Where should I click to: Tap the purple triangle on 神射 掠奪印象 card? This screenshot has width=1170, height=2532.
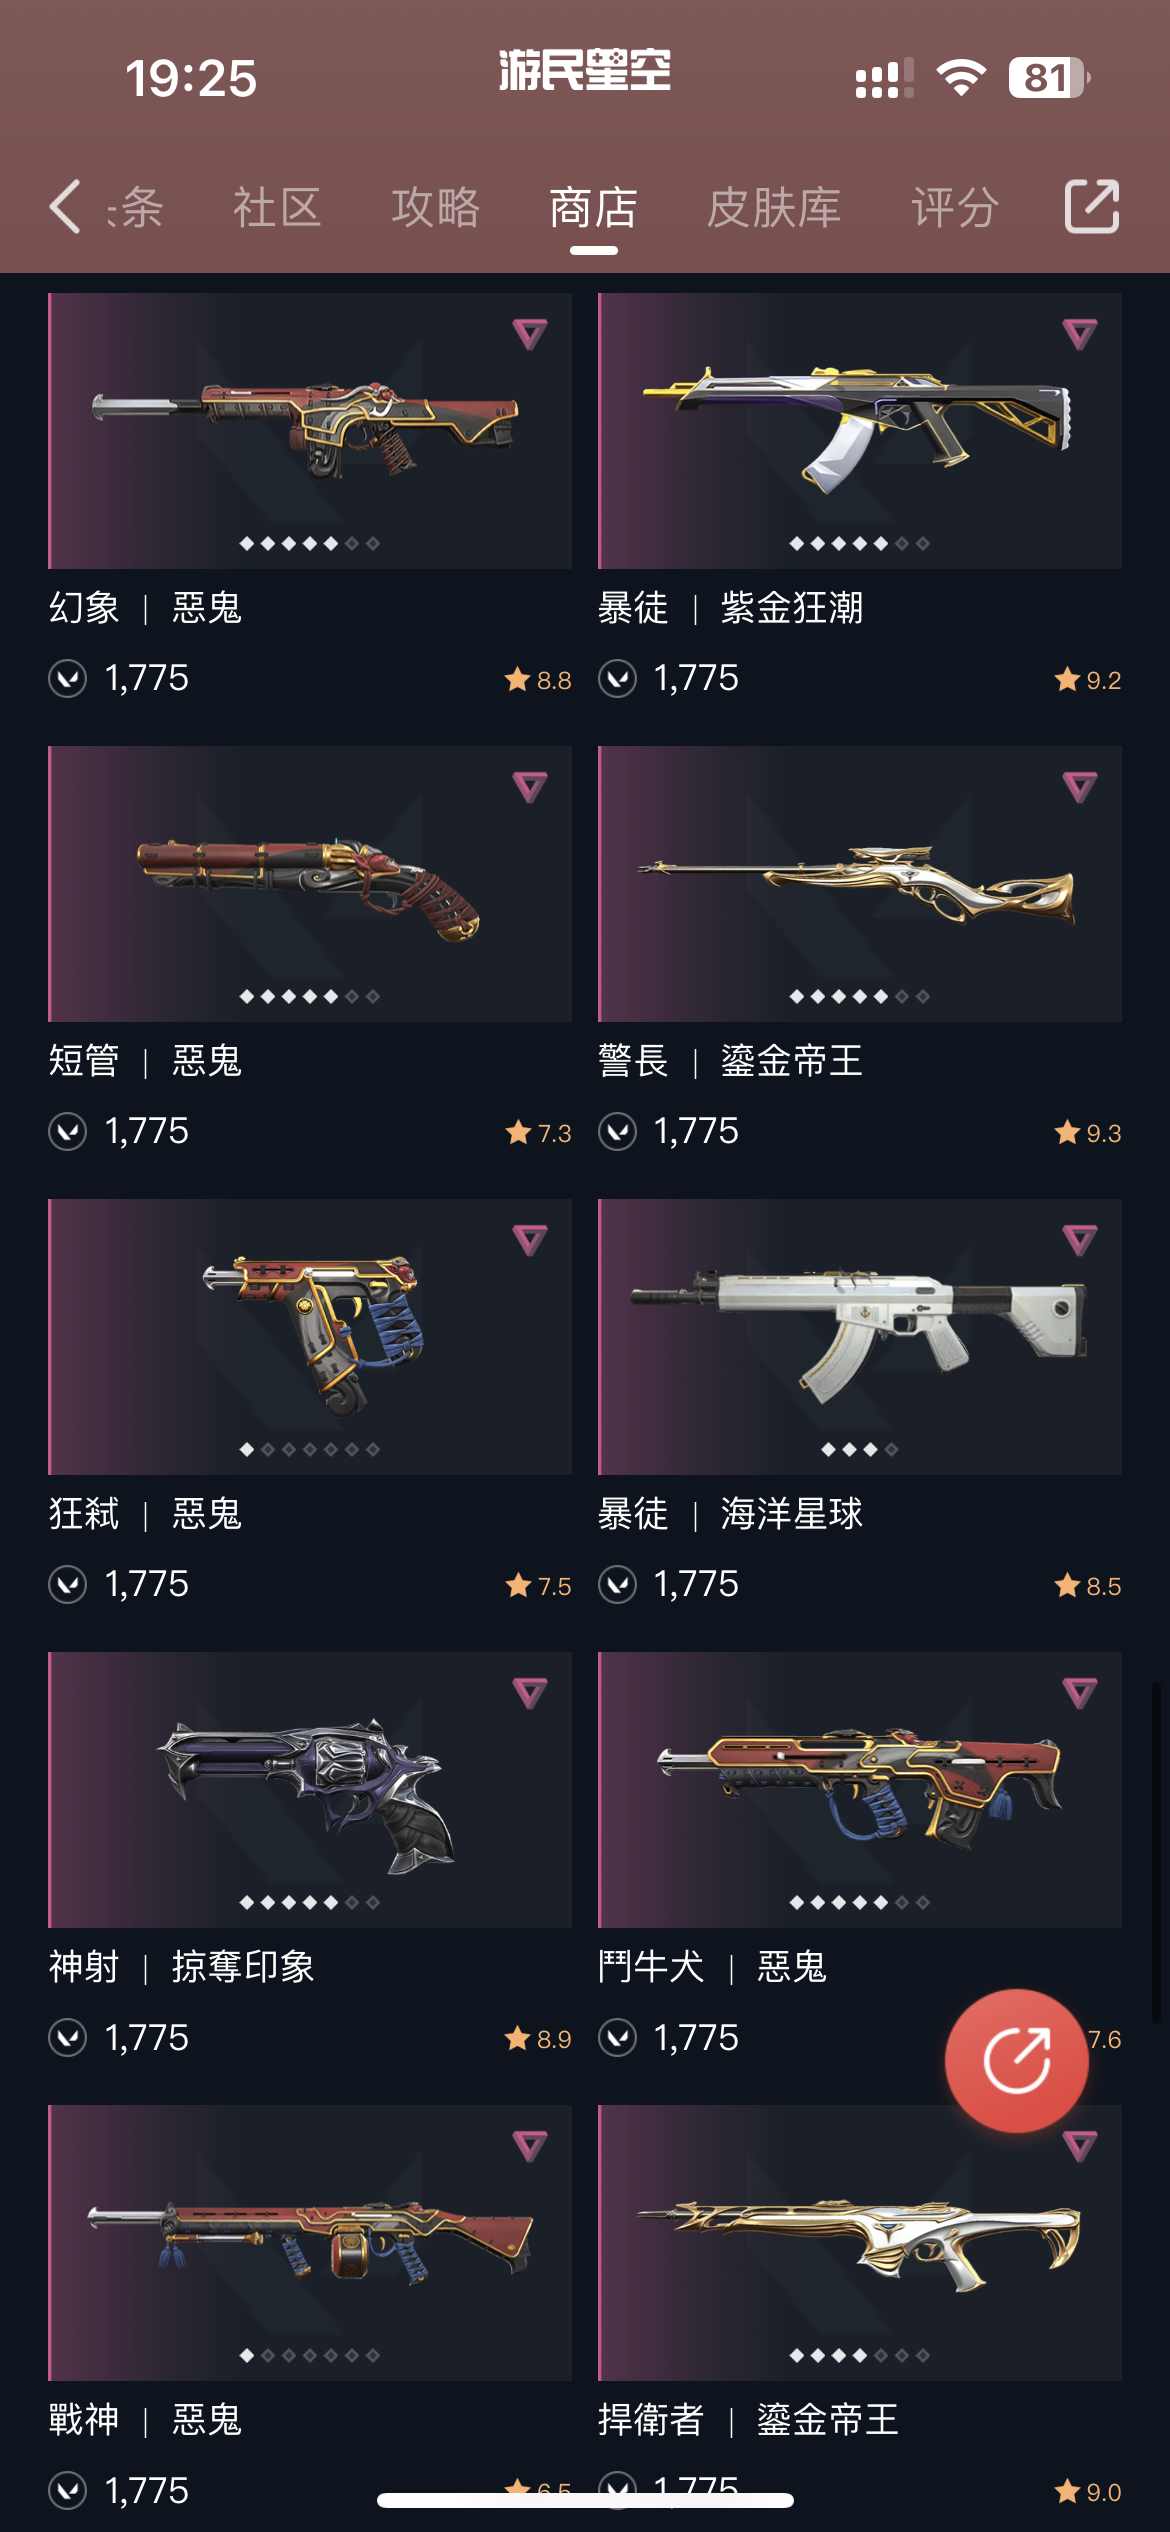pos(529,1692)
